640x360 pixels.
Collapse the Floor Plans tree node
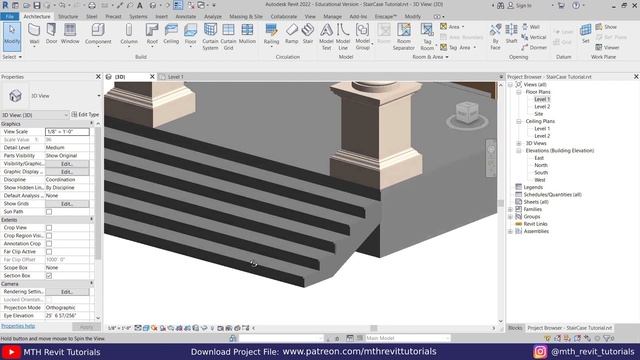(519, 92)
